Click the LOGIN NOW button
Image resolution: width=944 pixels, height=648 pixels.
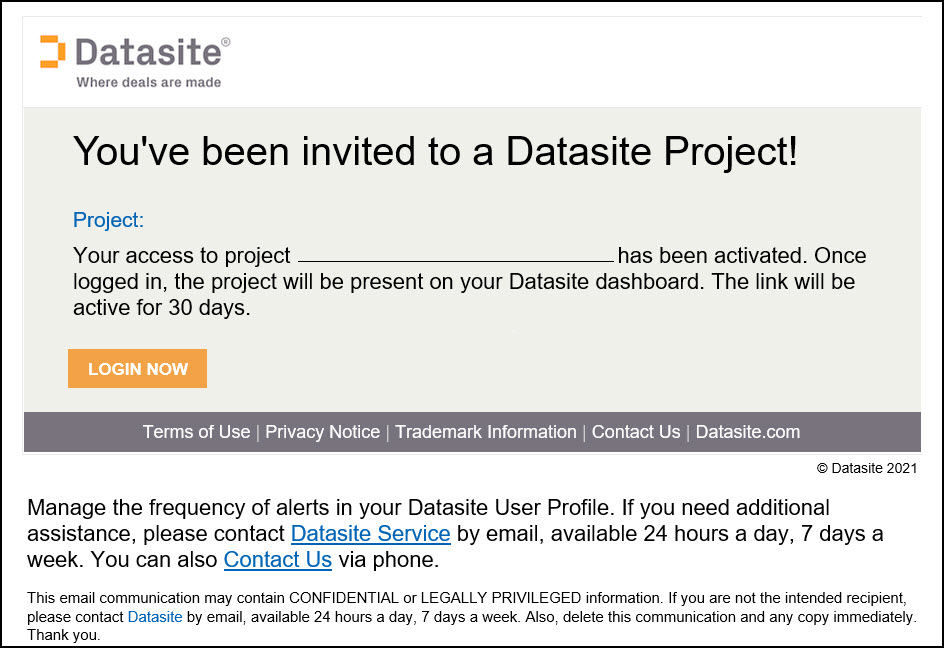137,368
